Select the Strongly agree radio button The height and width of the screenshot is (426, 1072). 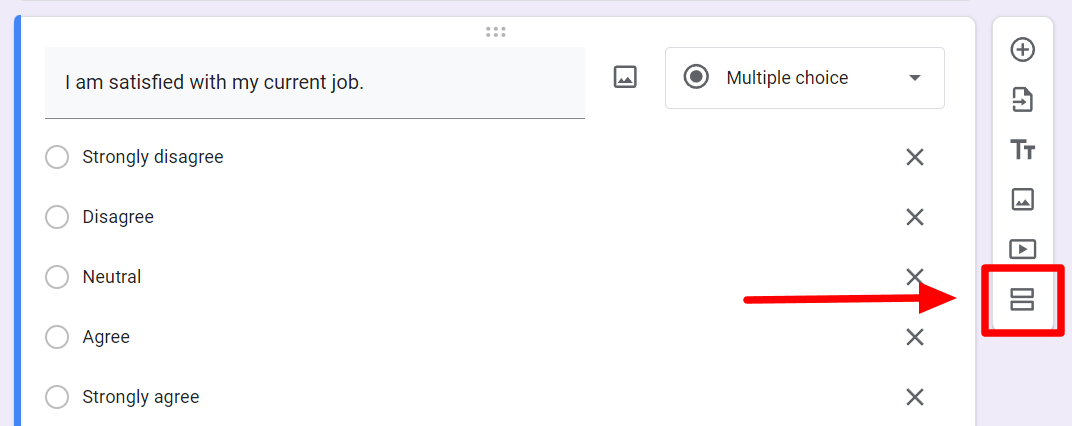tap(57, 397)
